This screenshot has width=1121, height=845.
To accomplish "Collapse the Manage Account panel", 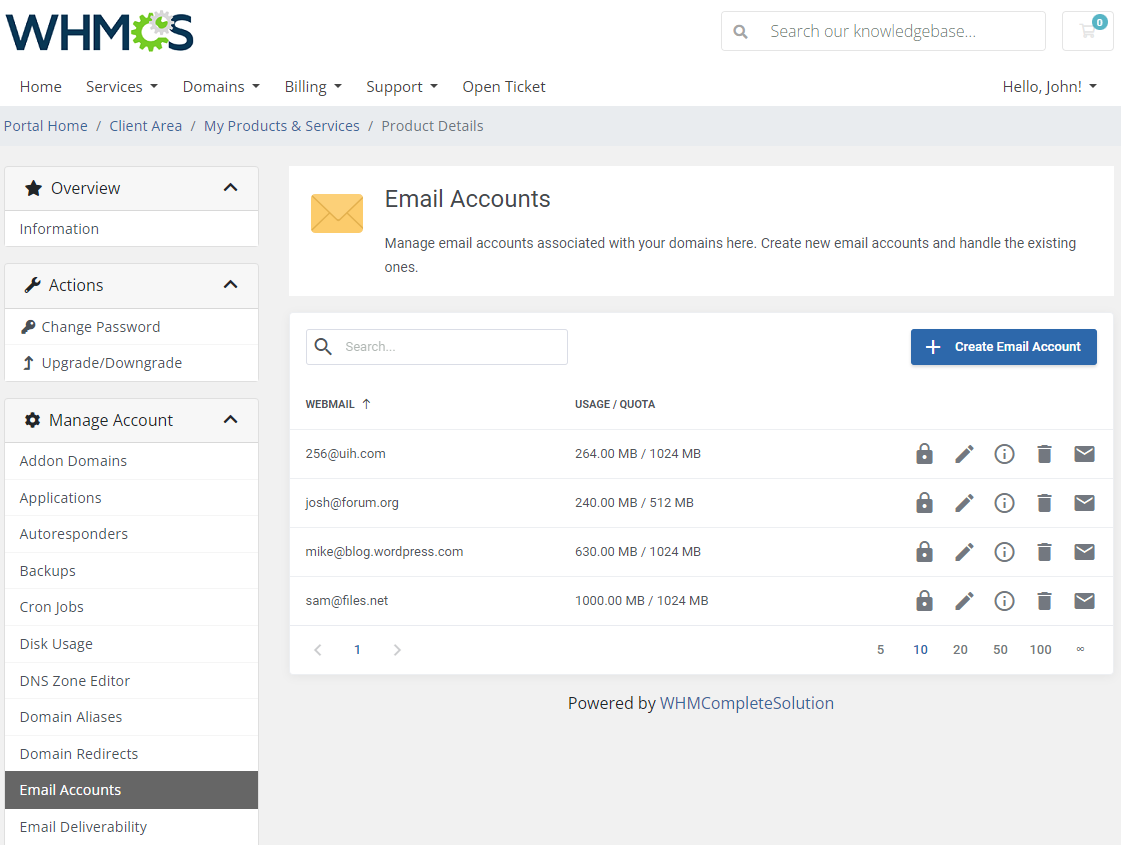I will (230, 420).
